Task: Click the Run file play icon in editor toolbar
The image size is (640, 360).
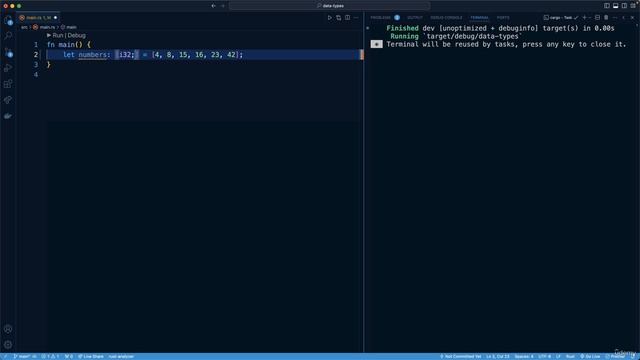Action: [x=330, y=18]
